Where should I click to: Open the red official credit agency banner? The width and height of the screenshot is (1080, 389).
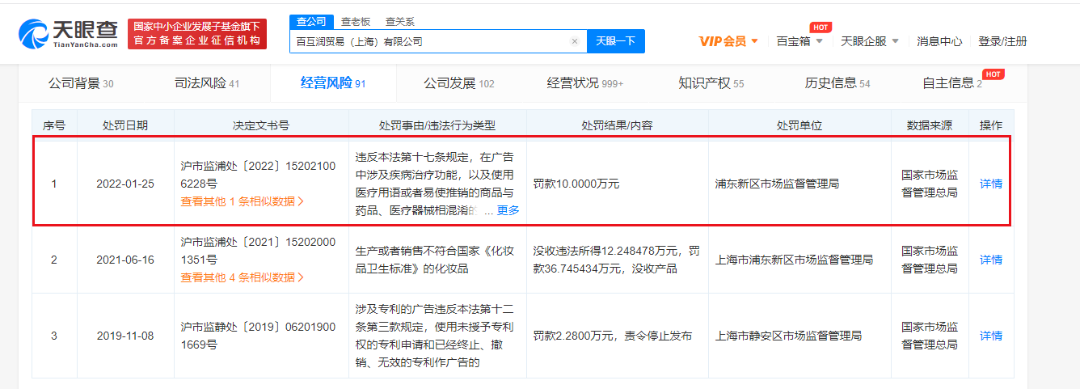[197, 33]
